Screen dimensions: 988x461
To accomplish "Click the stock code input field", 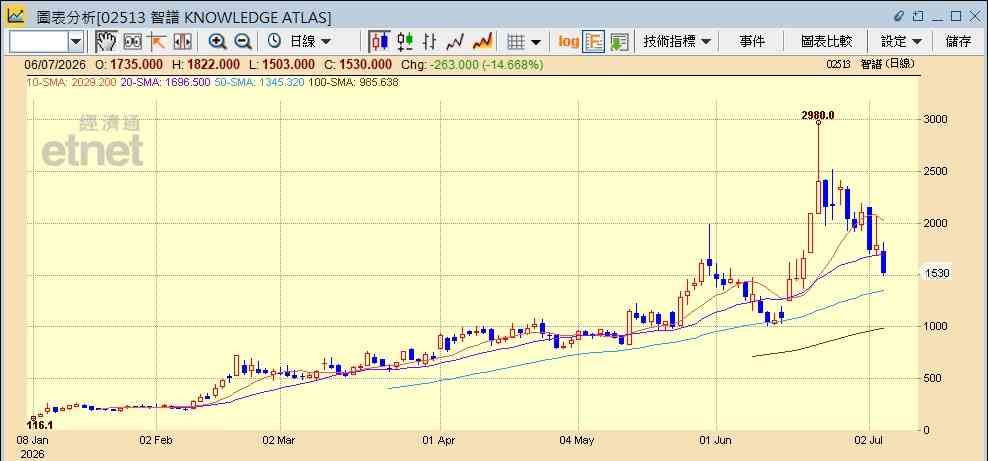I will 38,42.
